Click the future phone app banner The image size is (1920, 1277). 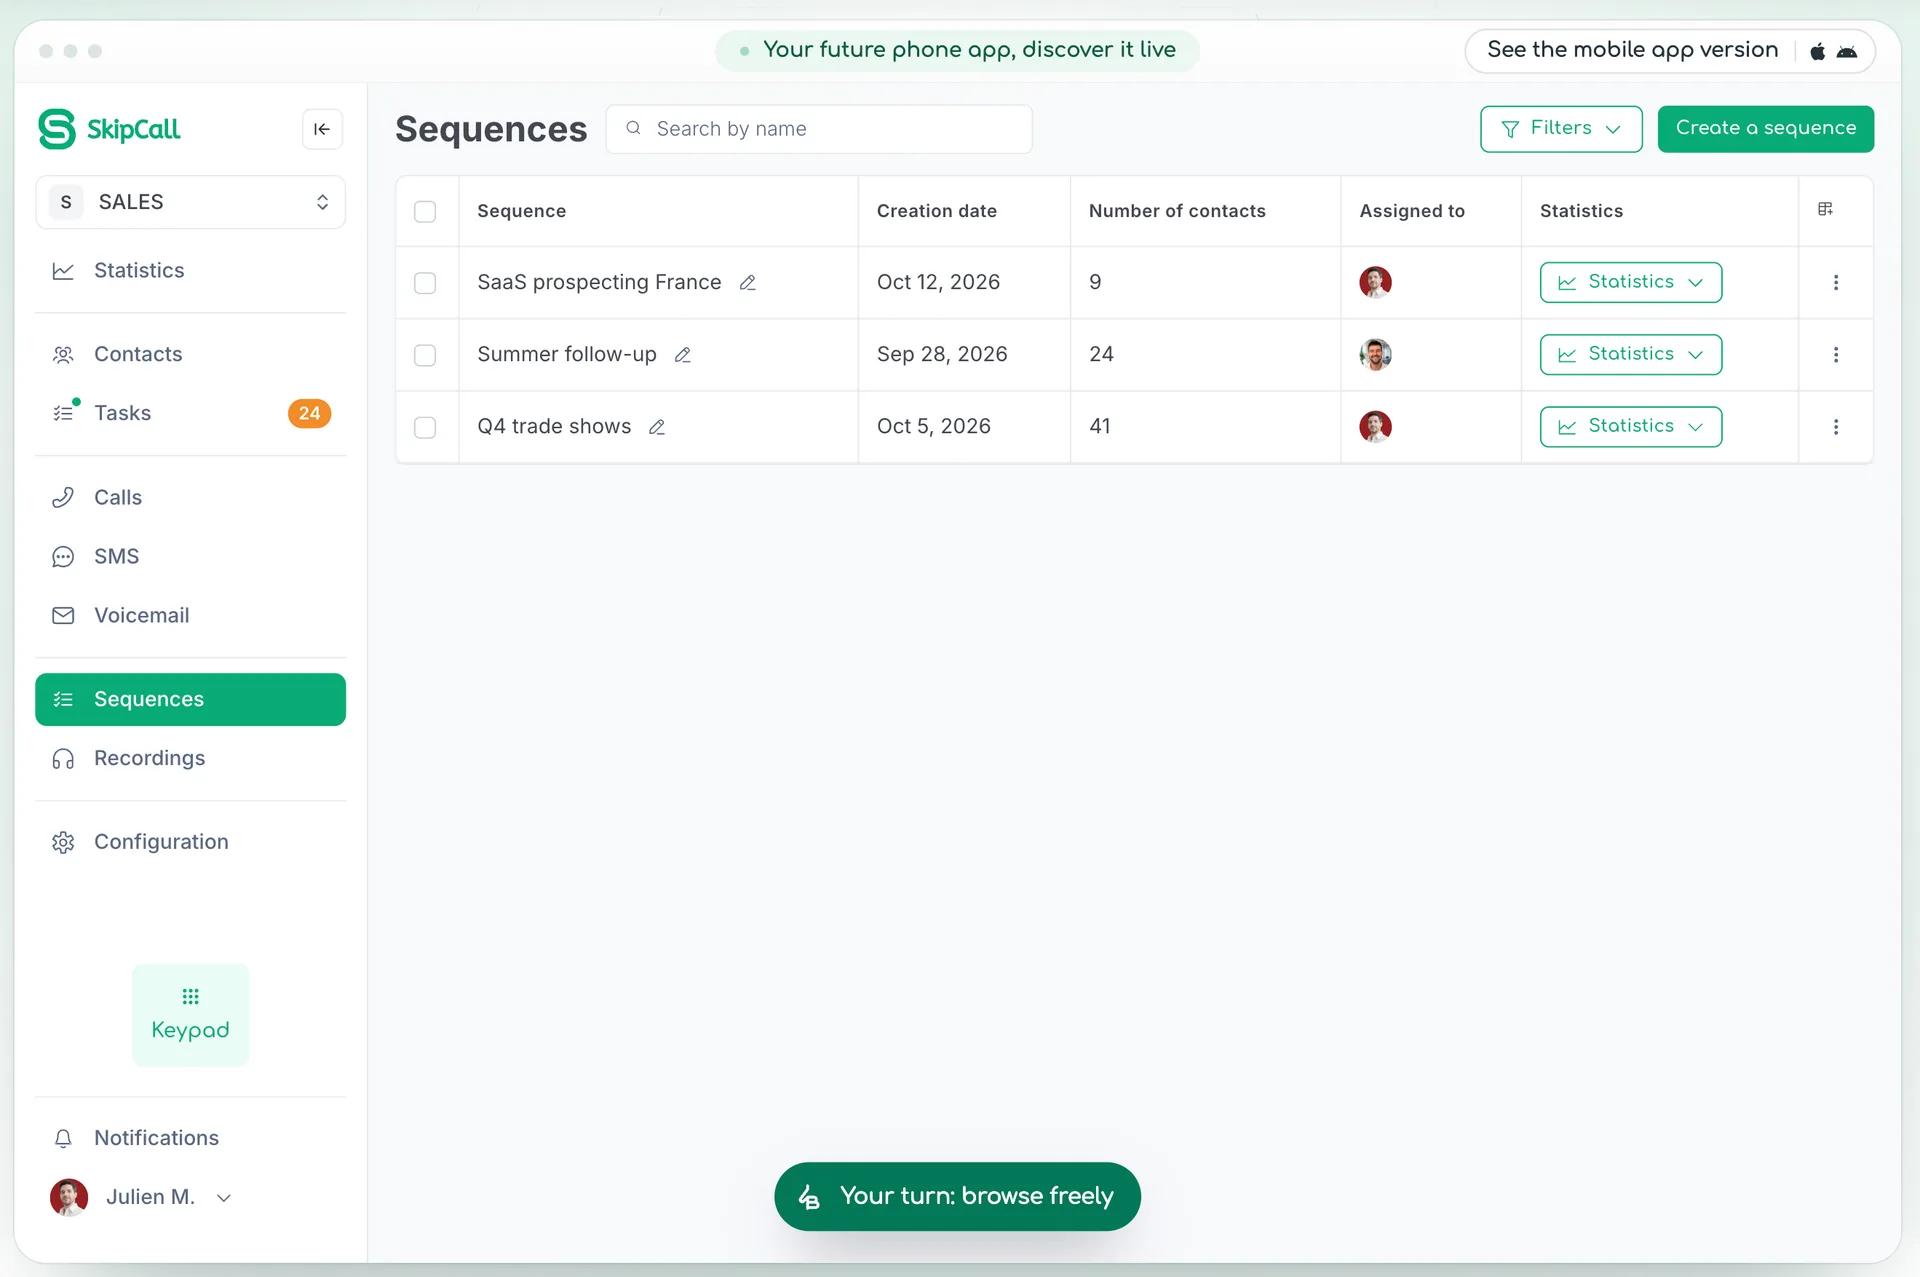coord(957,50)
